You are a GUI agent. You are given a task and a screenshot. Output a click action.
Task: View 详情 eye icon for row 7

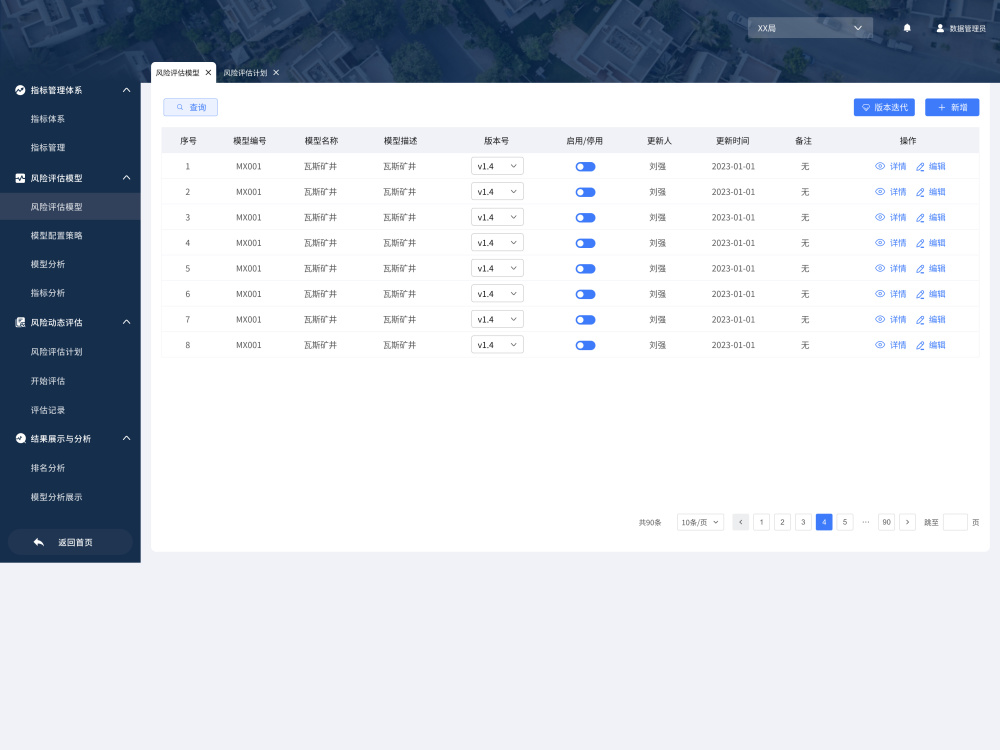coord(880,319)
